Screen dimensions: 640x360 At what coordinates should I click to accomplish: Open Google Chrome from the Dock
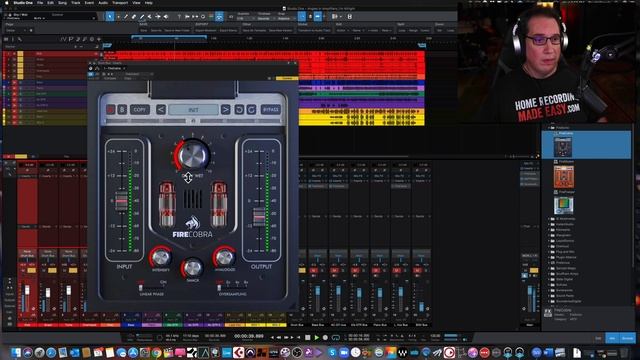click(x=156, y=352)
